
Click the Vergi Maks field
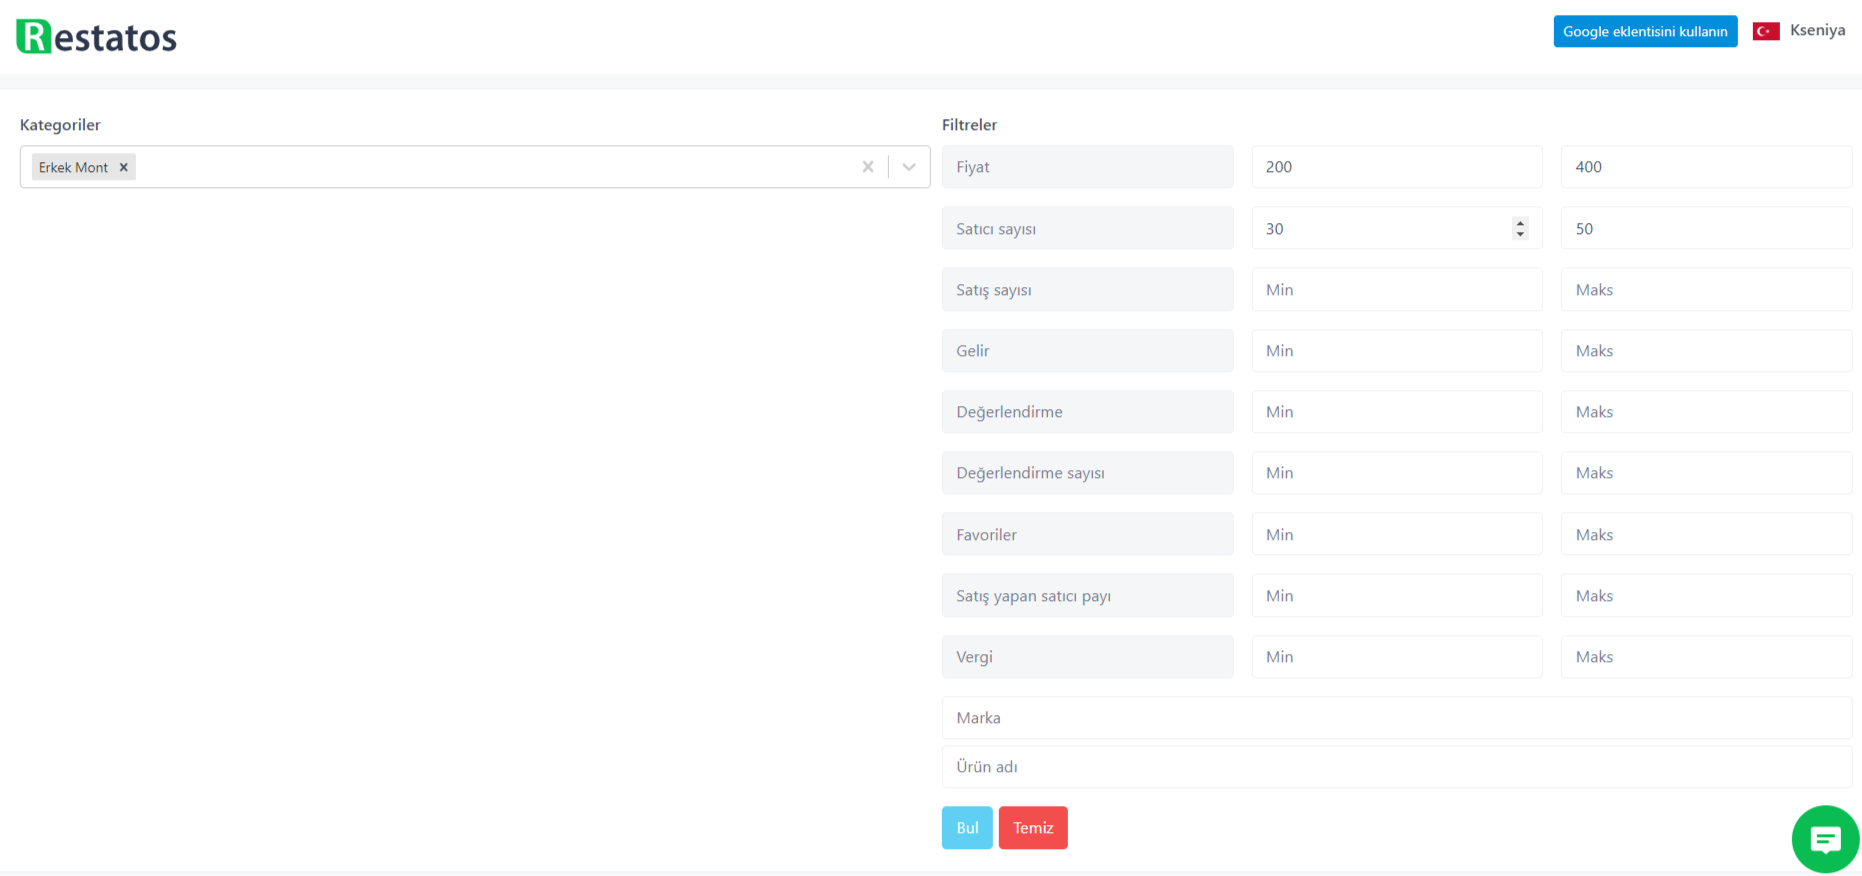pos(1706,657)
